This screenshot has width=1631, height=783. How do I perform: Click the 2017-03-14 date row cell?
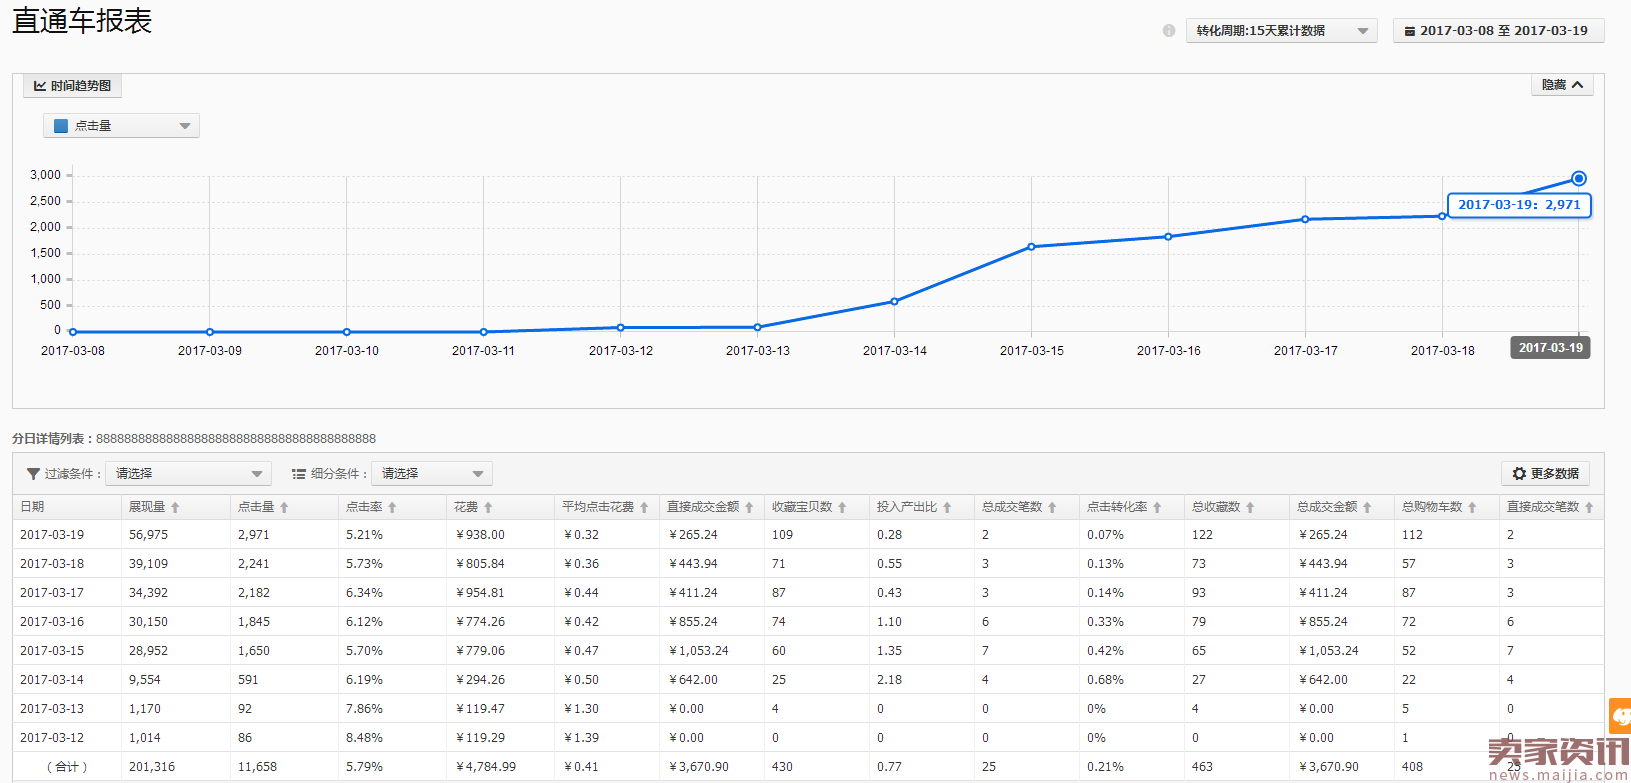(52, 680)
